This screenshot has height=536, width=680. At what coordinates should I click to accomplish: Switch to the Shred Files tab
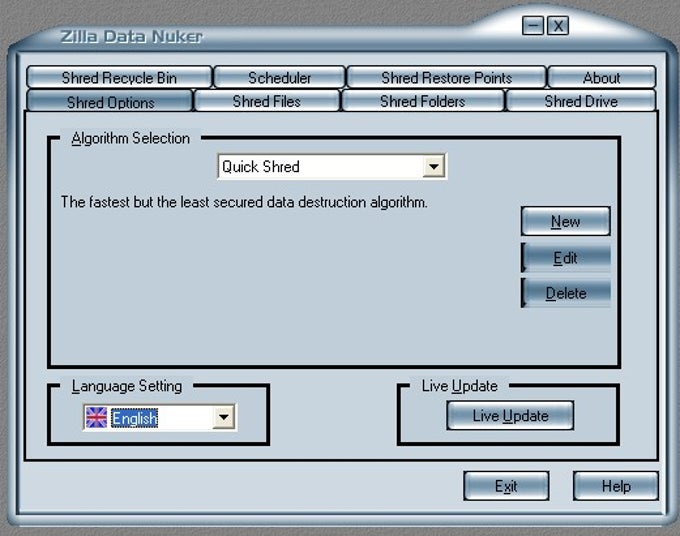click(267, 101)
